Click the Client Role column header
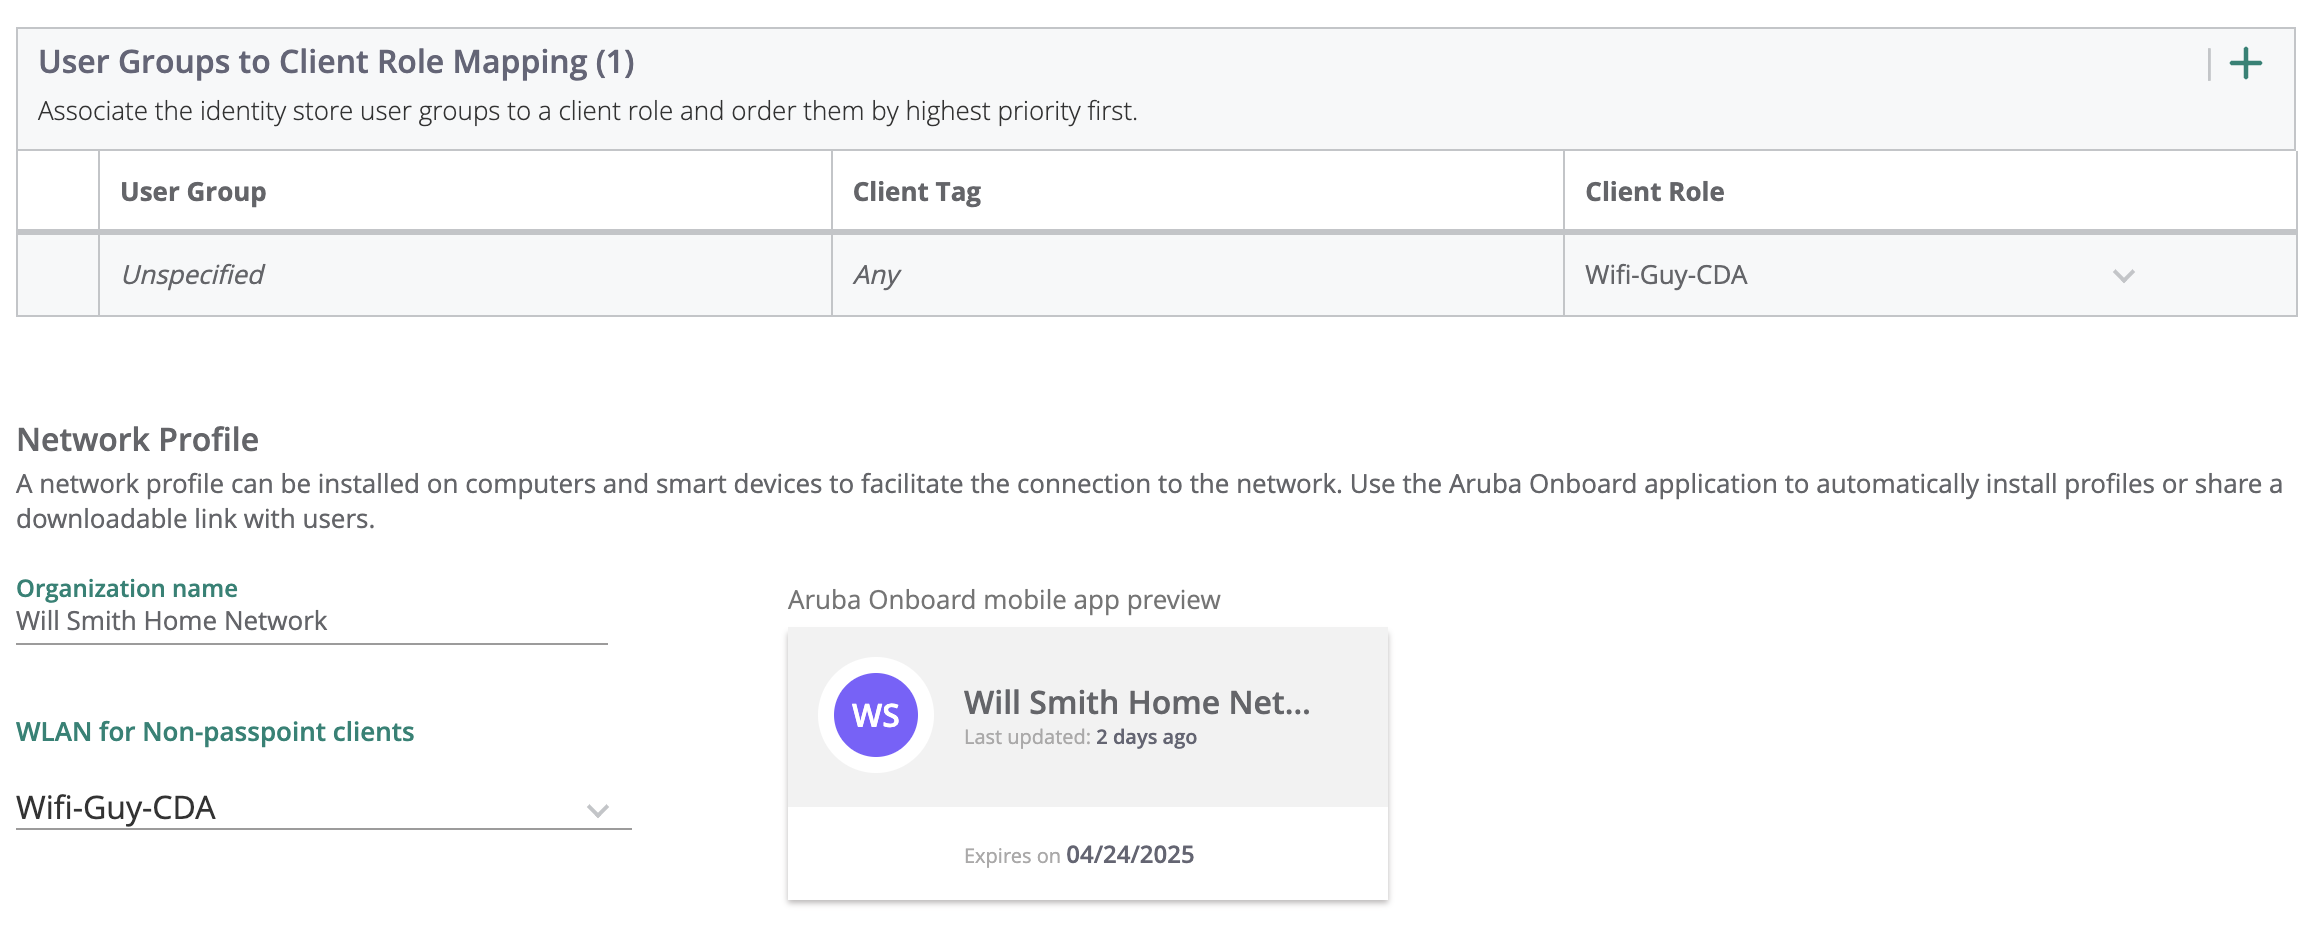The image size is (2322, 932). (1654, 192)
